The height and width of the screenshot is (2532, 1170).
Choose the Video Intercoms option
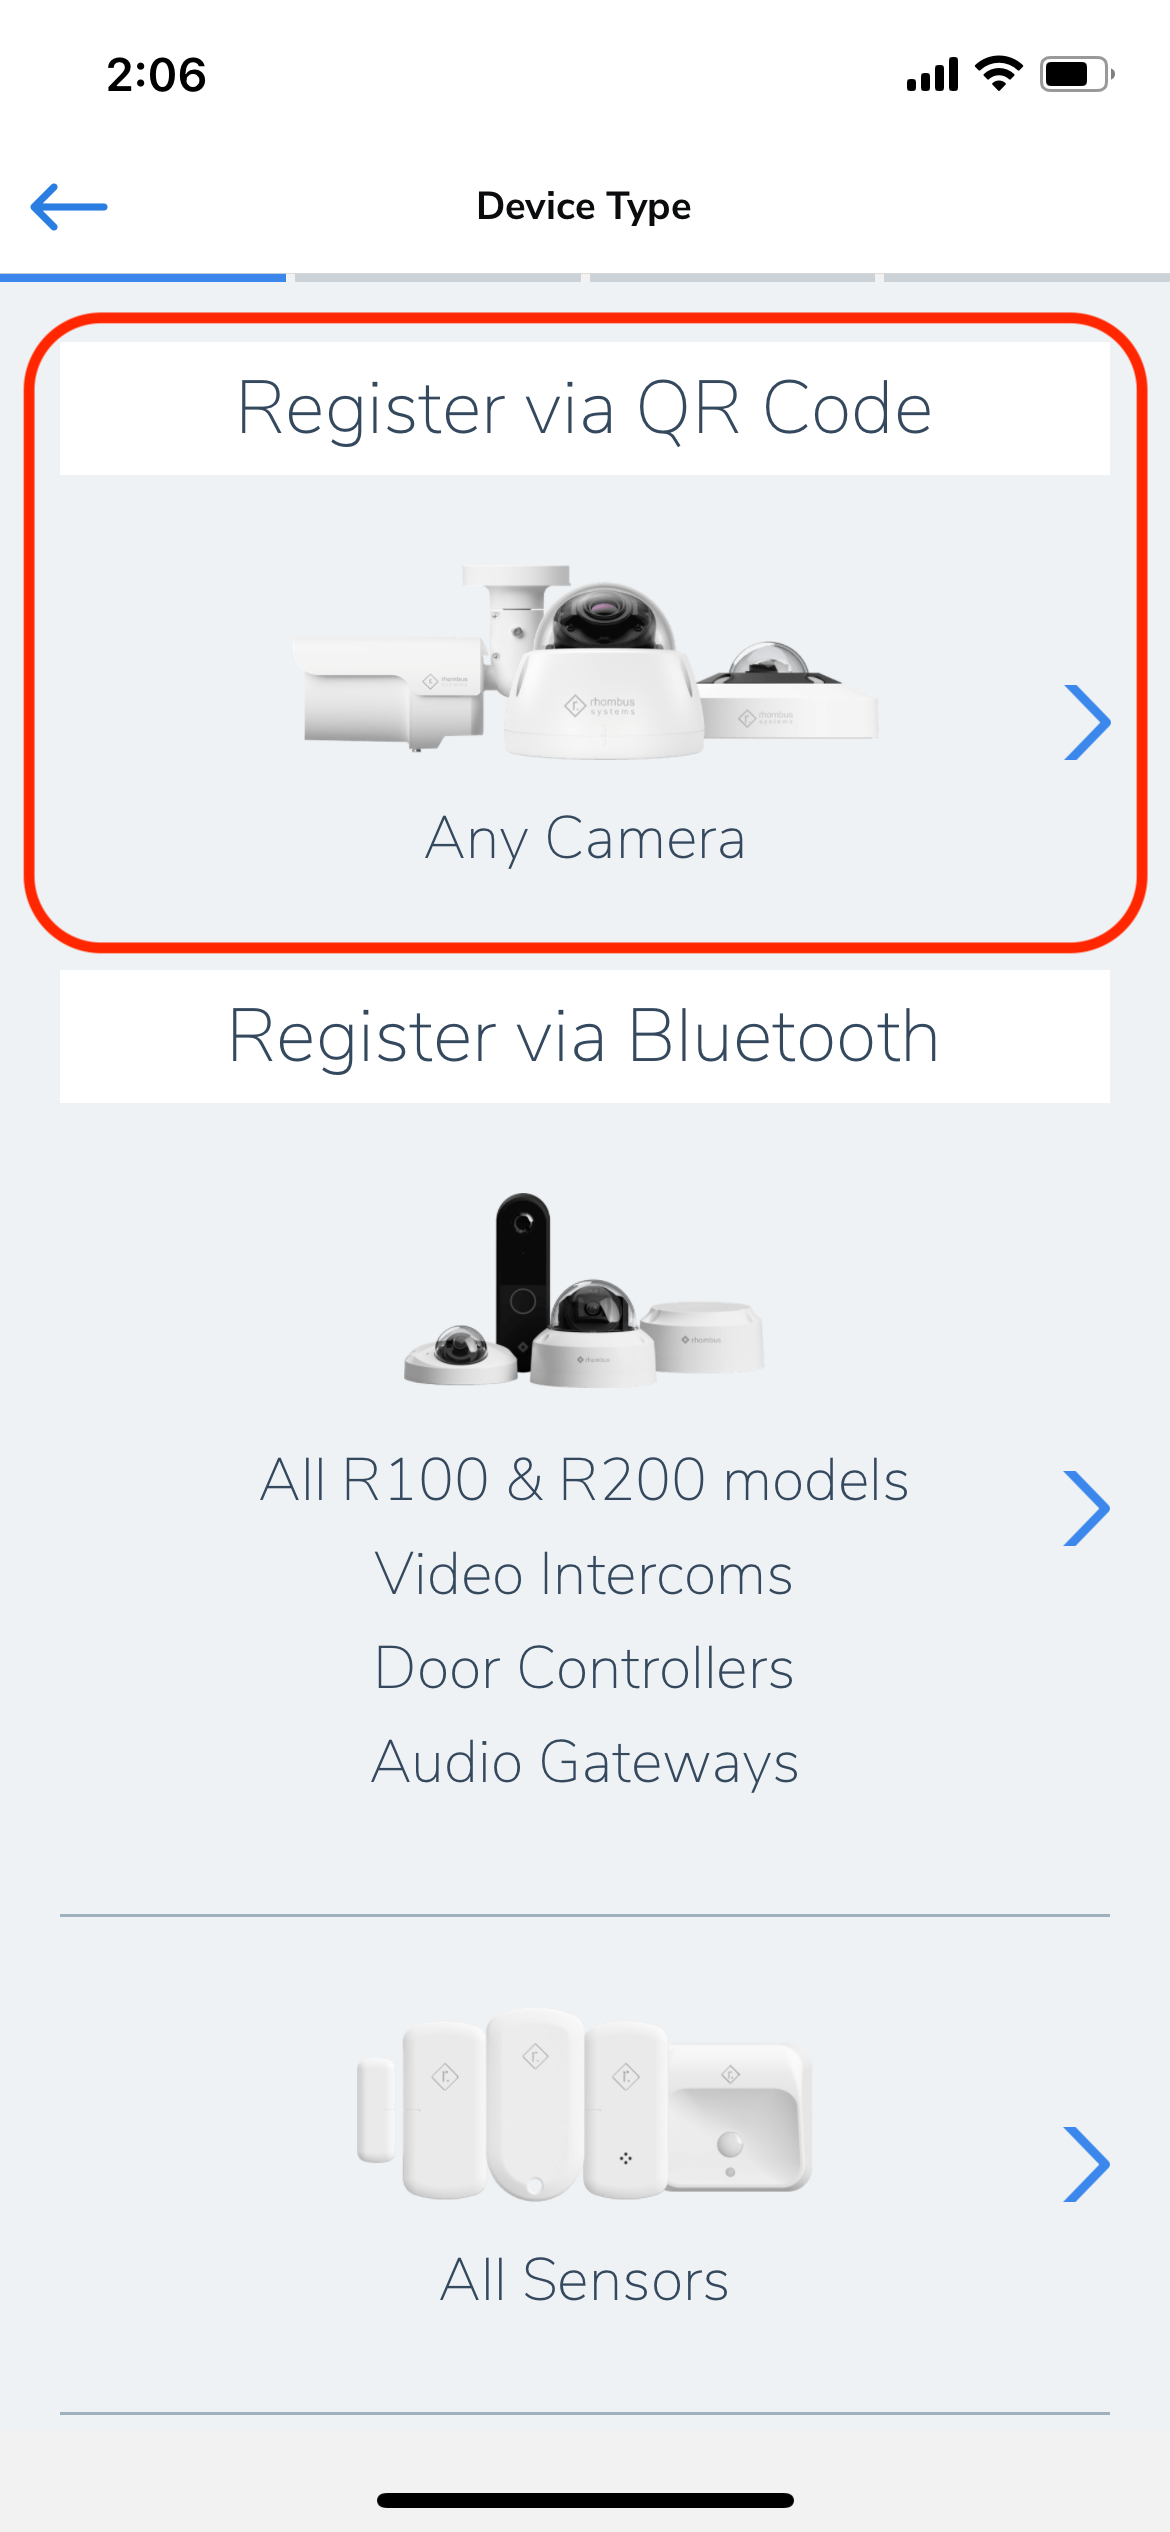585,1574
